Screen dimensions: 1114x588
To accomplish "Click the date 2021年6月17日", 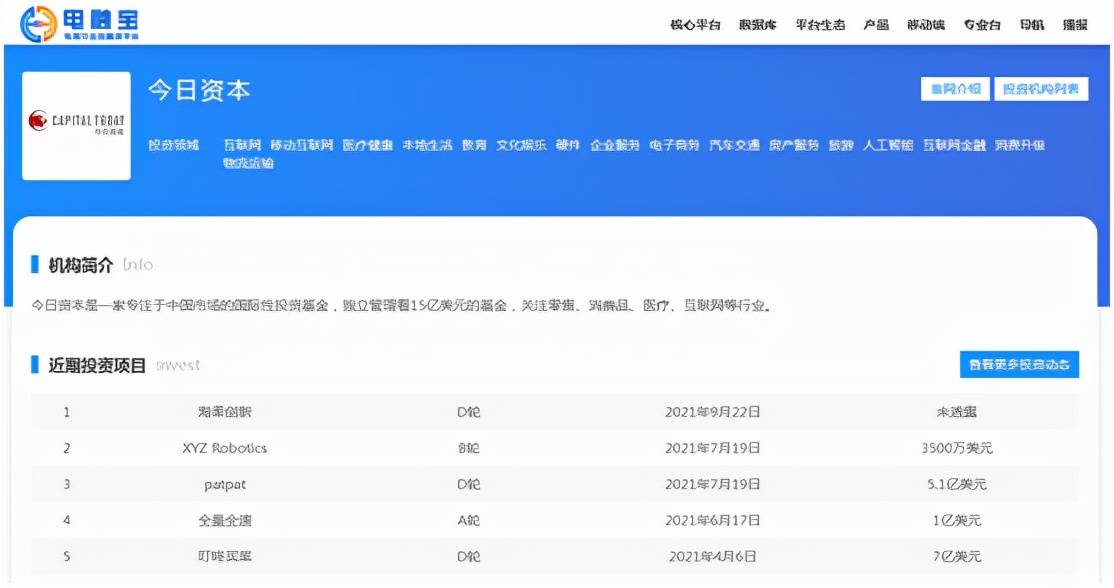I will tap(713, 521).
